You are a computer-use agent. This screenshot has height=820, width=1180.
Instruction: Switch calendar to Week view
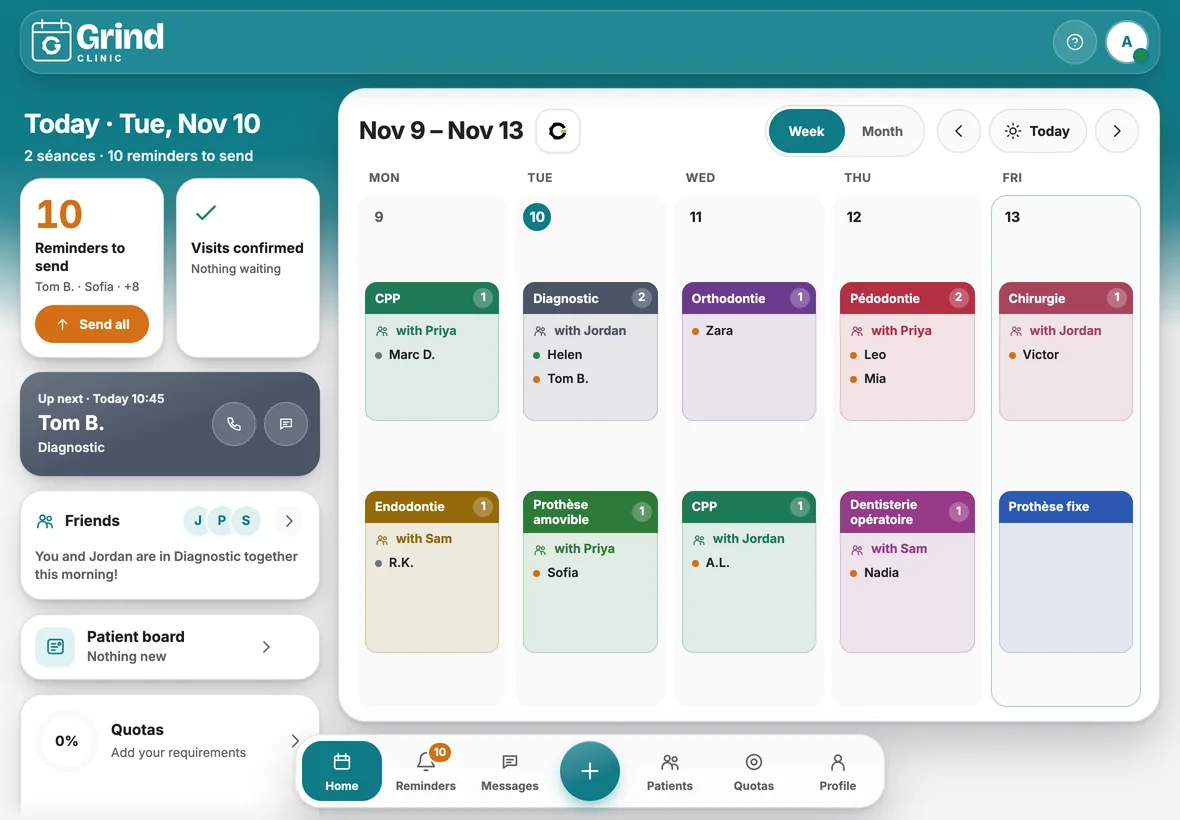[x=806, y=131]
